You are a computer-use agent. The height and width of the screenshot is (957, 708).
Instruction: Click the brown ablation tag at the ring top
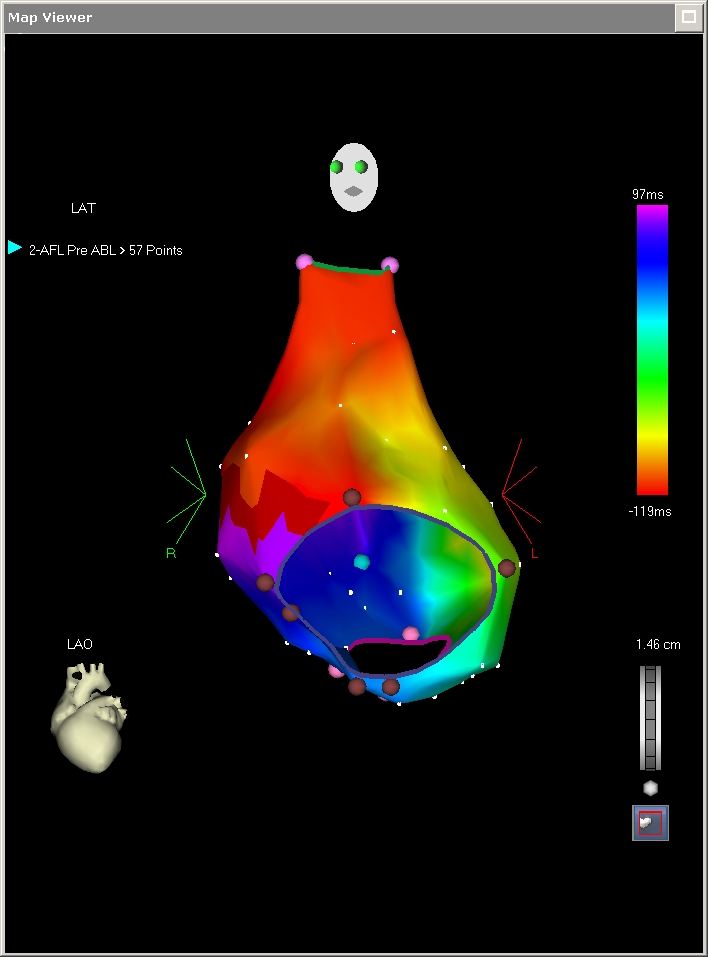point(352,497)
